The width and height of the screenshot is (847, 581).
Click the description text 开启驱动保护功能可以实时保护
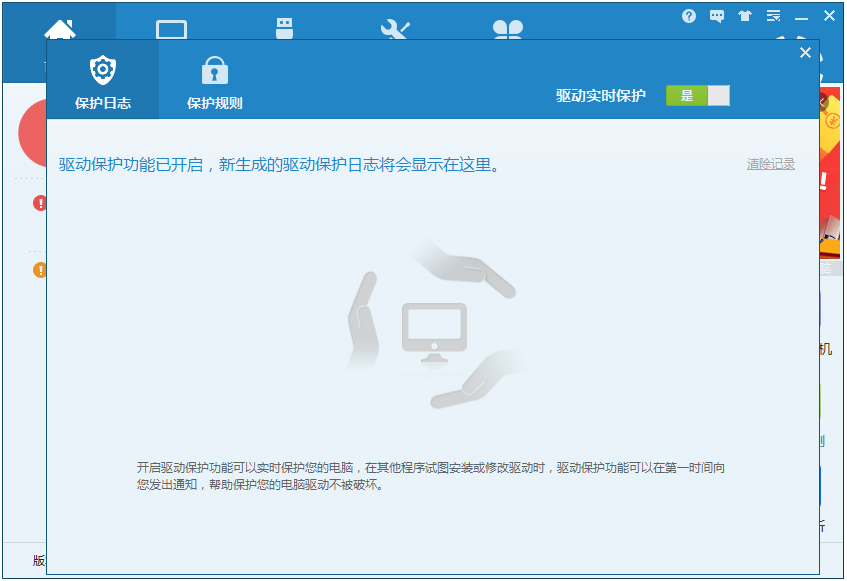pyautogui.click(x=431, y=476)
